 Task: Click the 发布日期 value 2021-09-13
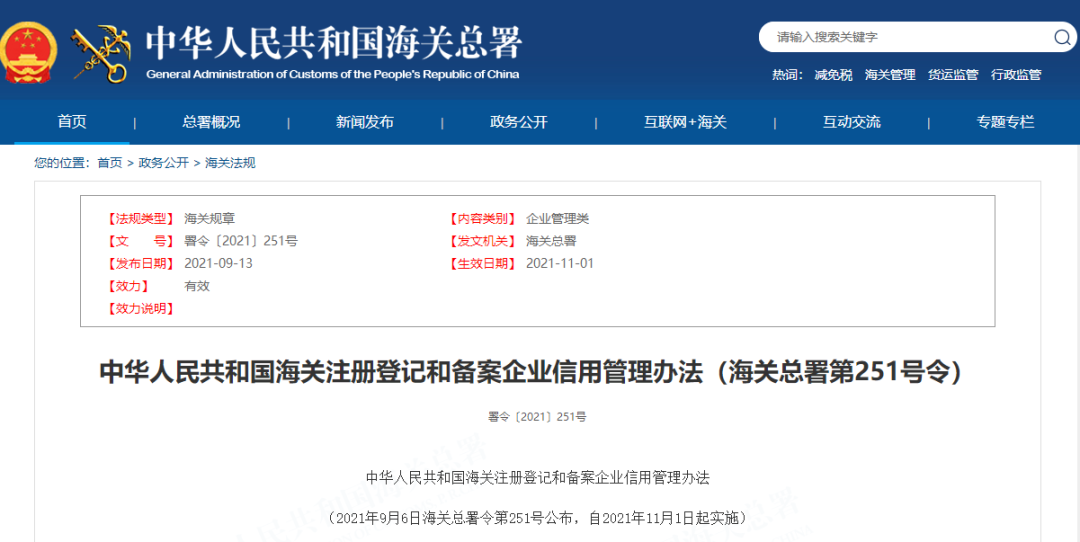(x=218, y=264)
